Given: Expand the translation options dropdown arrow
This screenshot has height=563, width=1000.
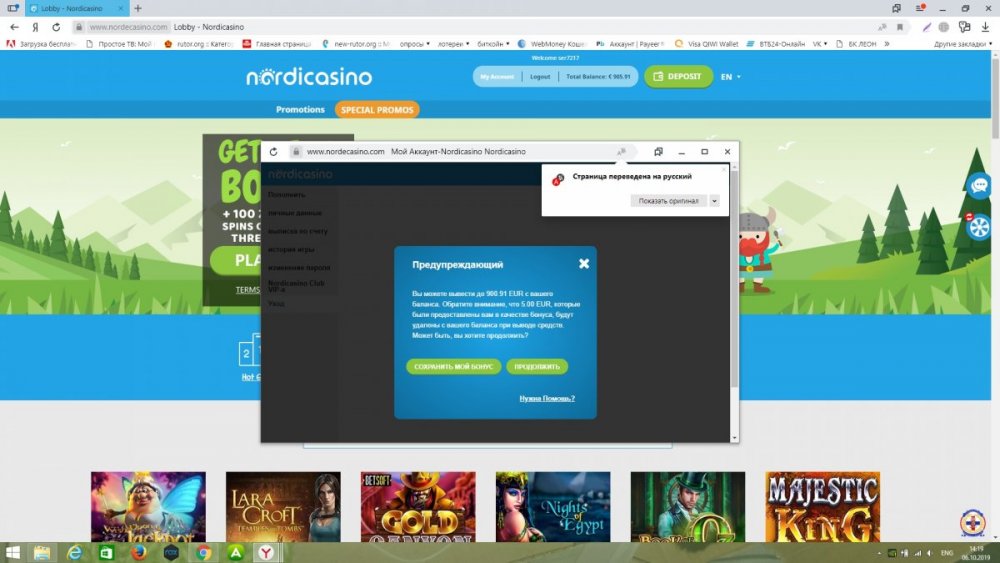Looking at the screenshot, I should pyautogui.click(x=714, y=201).
